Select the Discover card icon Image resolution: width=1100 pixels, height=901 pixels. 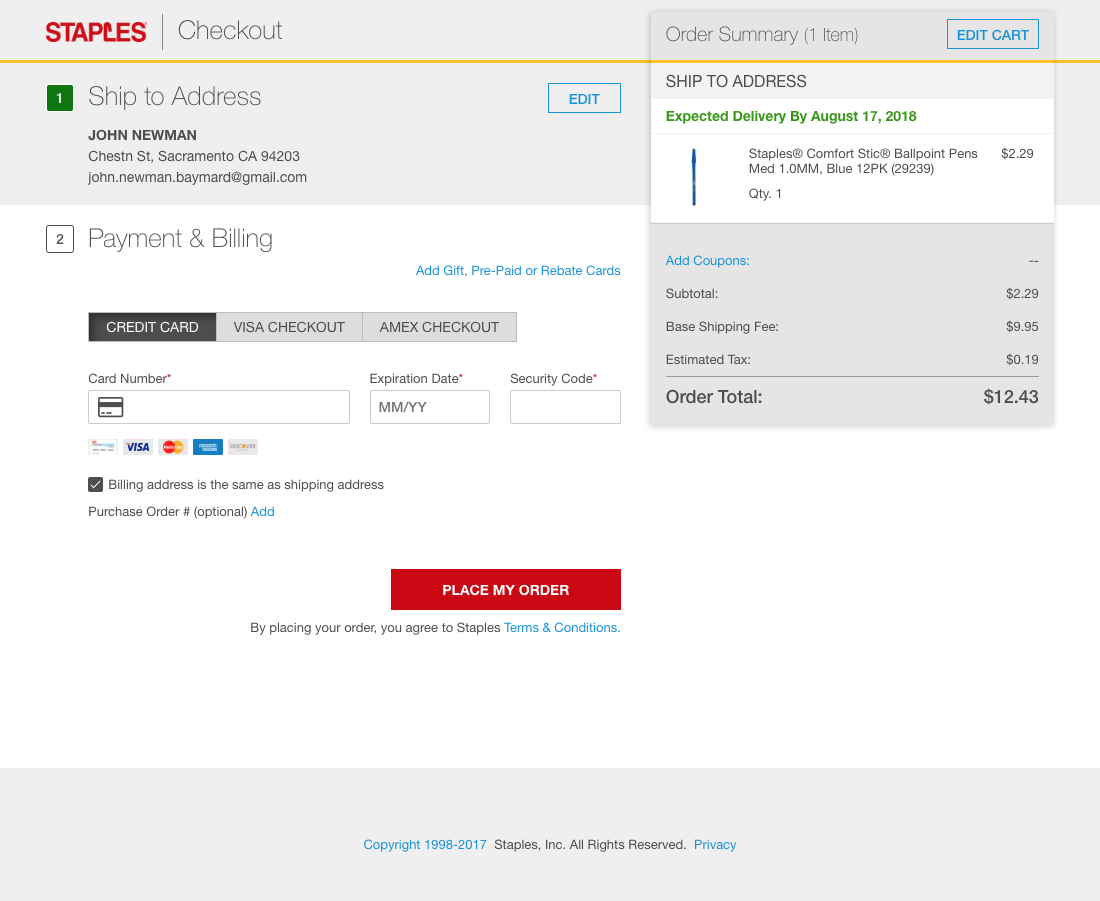point(242,447)
